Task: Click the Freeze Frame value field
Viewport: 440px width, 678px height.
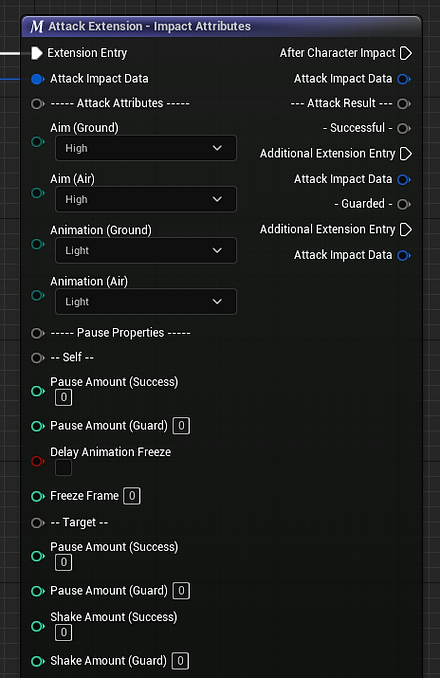Action: 132,496
